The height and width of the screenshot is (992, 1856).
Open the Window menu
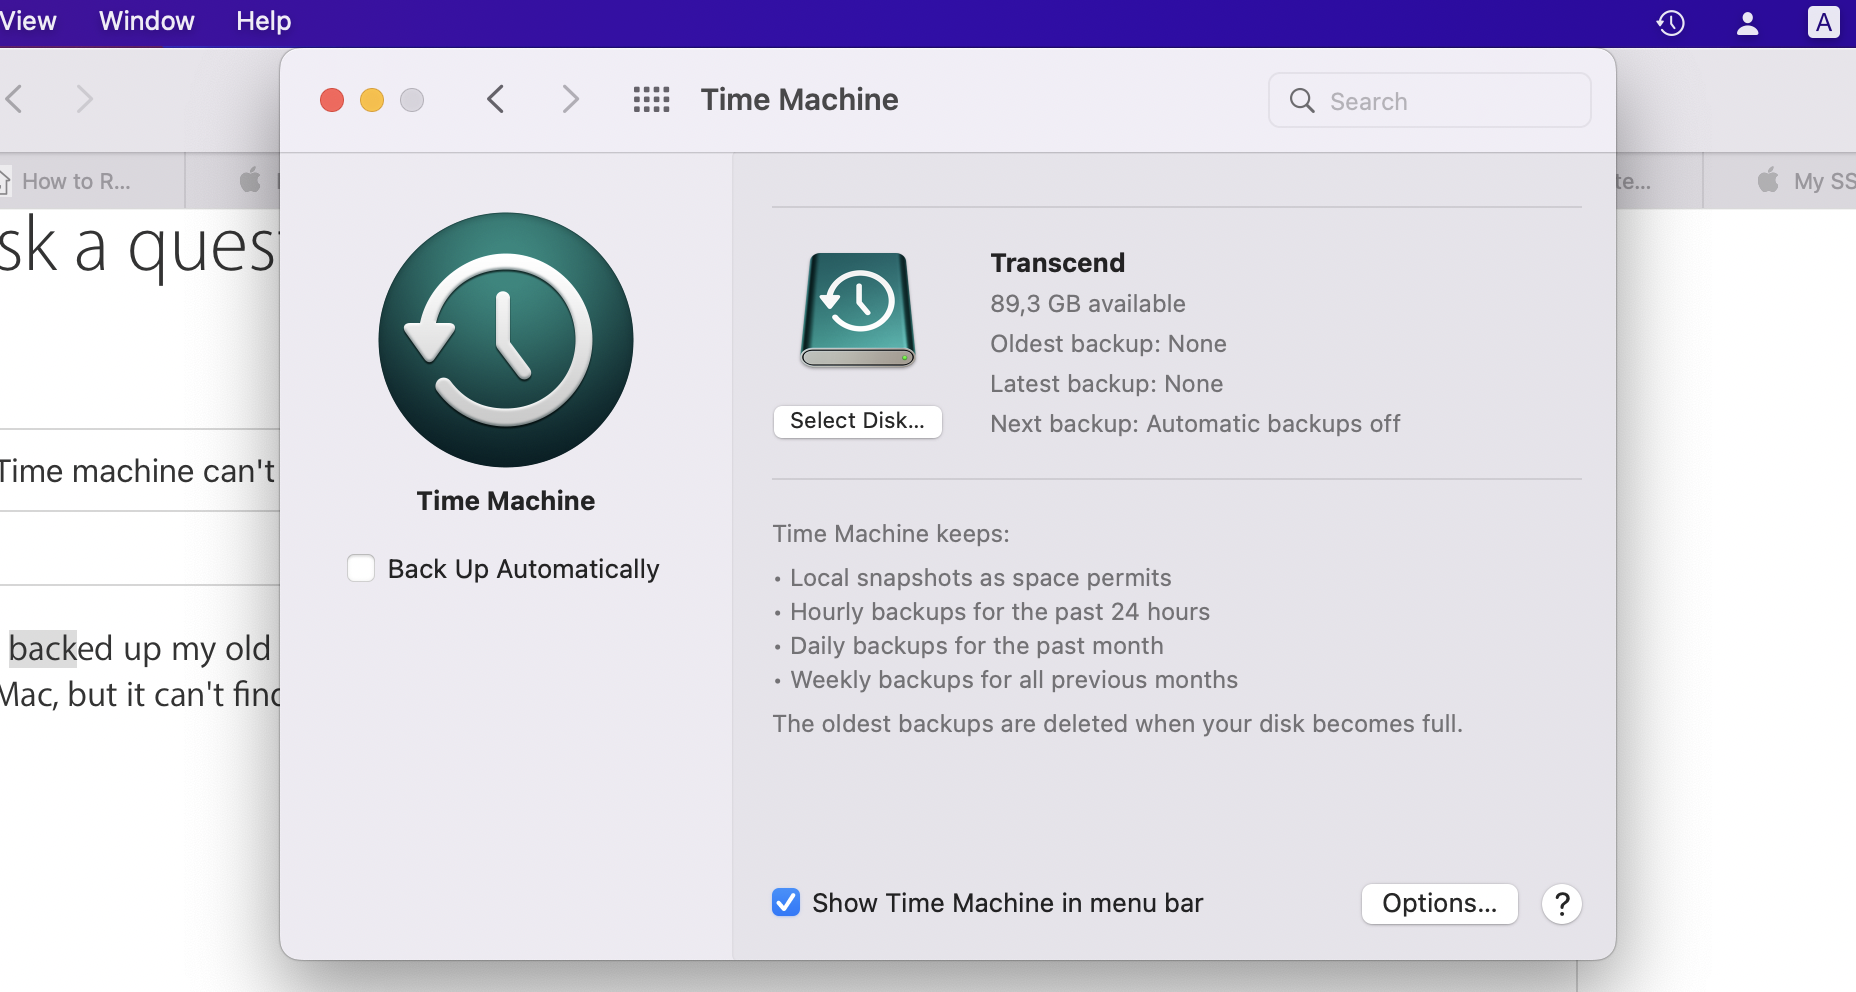pyautogui.click(x=147, y=21)
